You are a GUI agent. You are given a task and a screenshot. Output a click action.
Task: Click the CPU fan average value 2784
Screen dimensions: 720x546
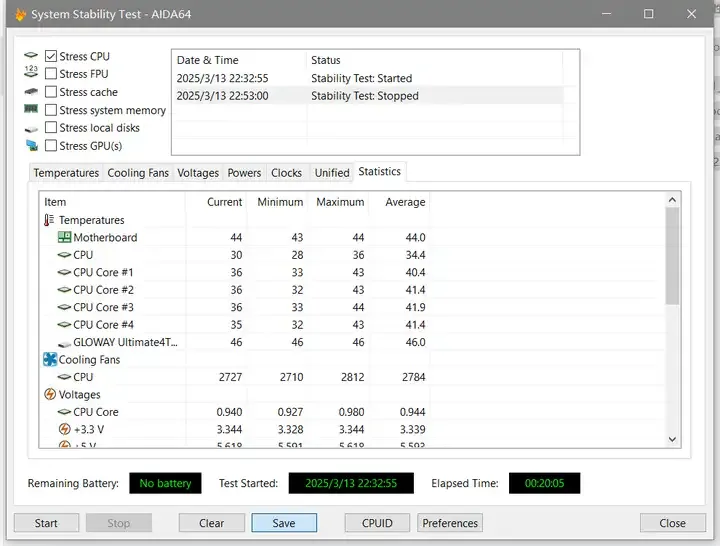pyautogui.click(x=414, y=377)
